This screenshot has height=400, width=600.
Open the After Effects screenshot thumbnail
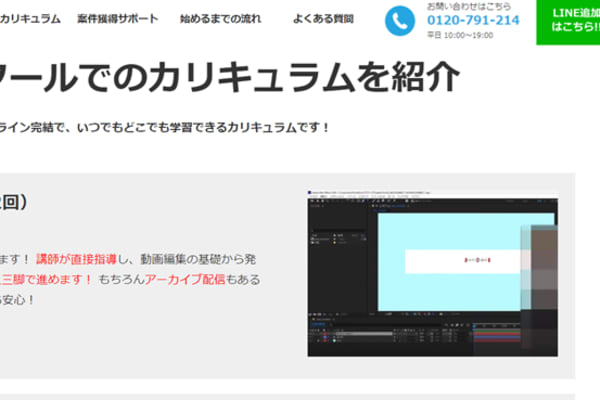tap(432, 272)
